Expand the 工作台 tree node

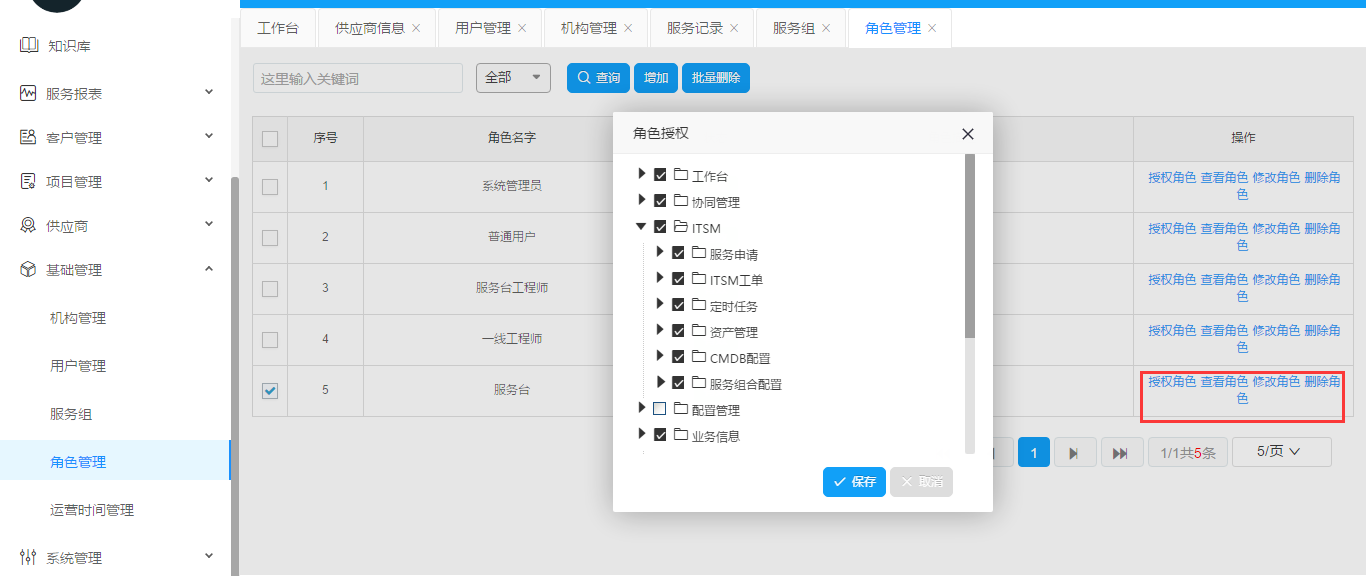tap(641, 175)
